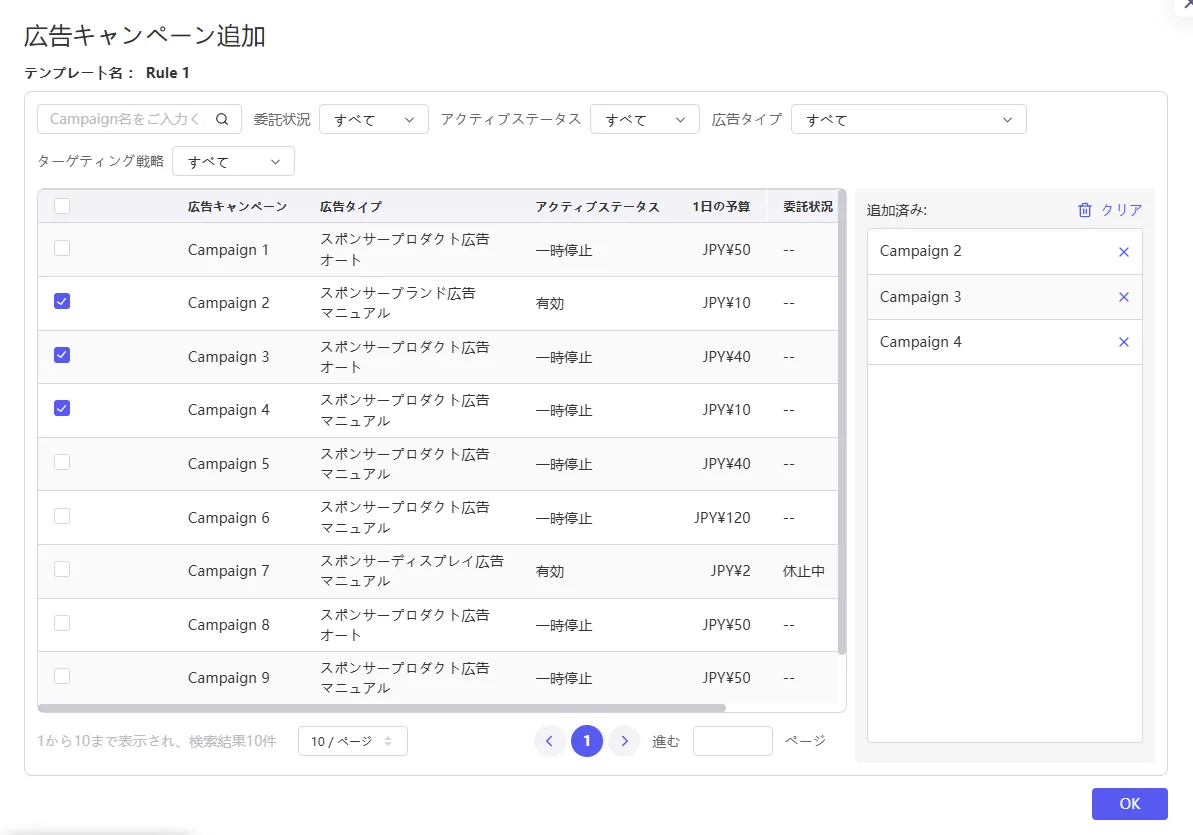Check the Campaign 1 checkbox
Screen dimensions: 1193x835
click(62, 248)
